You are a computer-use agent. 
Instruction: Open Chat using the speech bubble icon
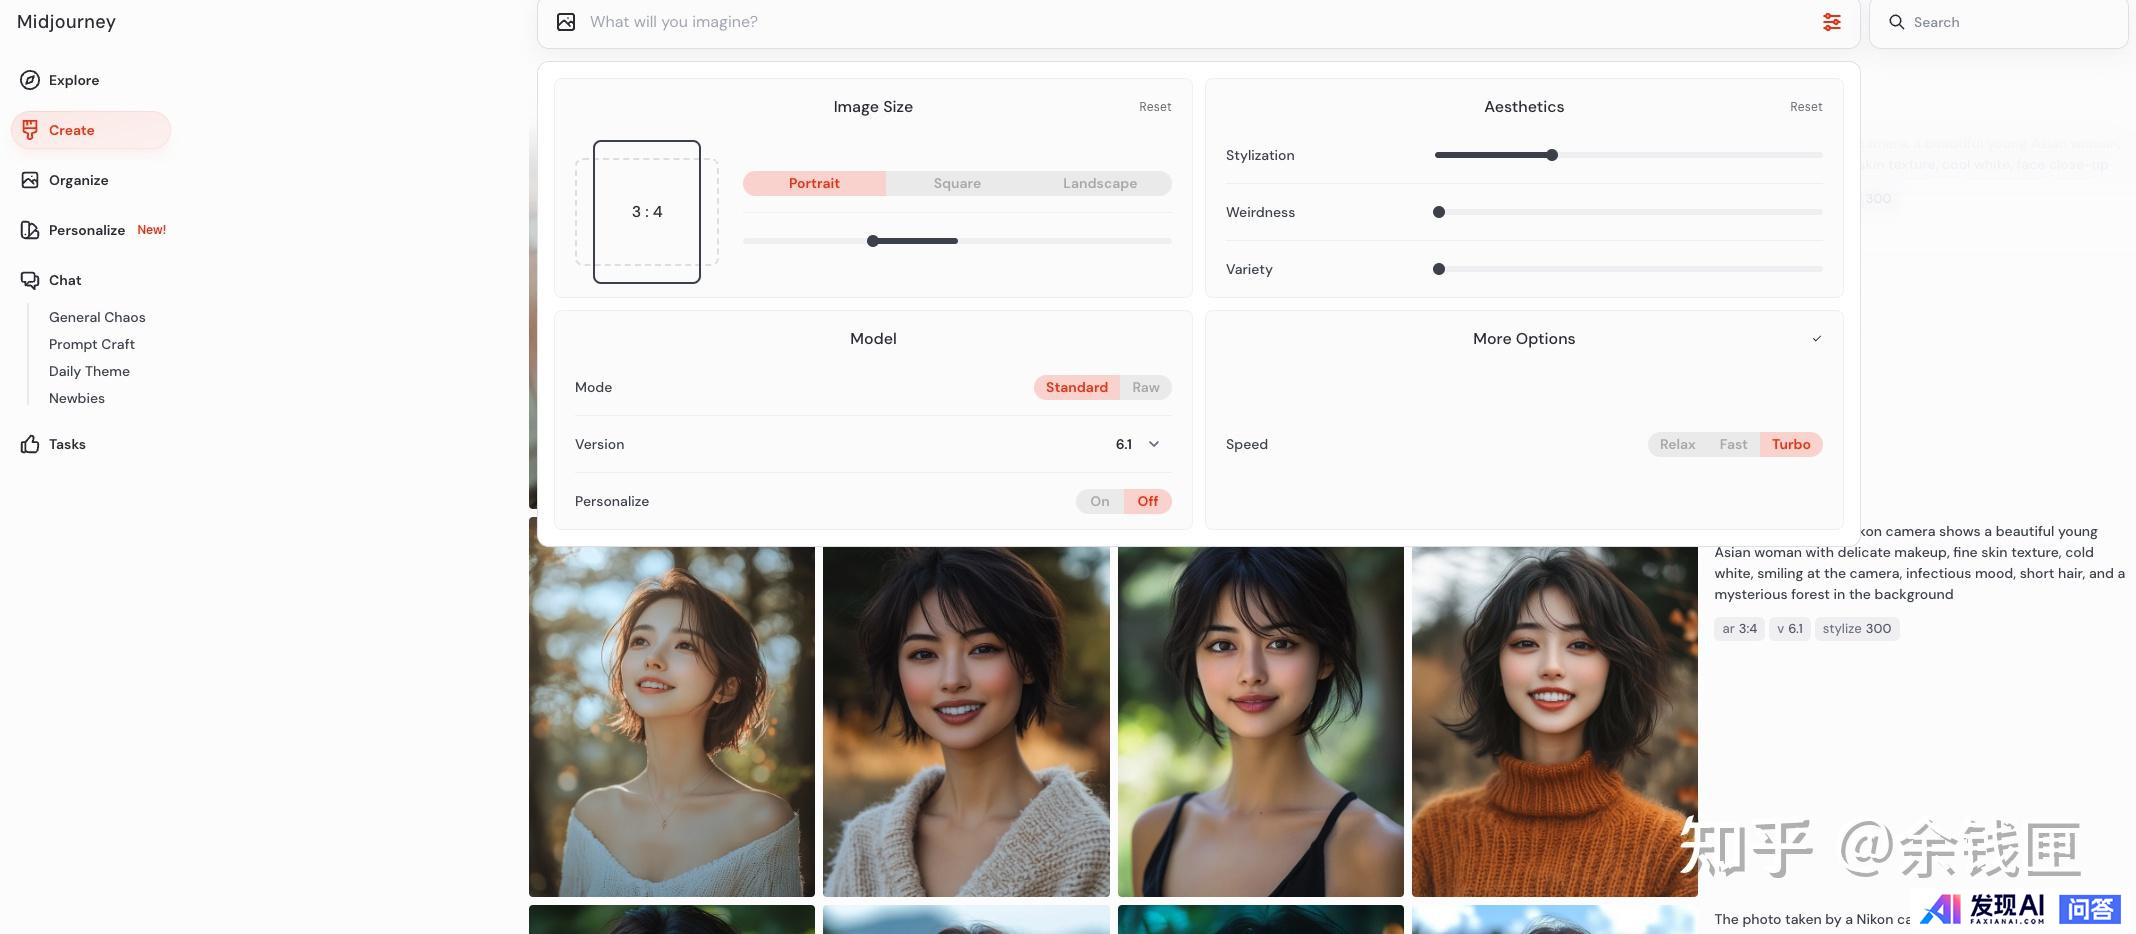click(30, 280)
